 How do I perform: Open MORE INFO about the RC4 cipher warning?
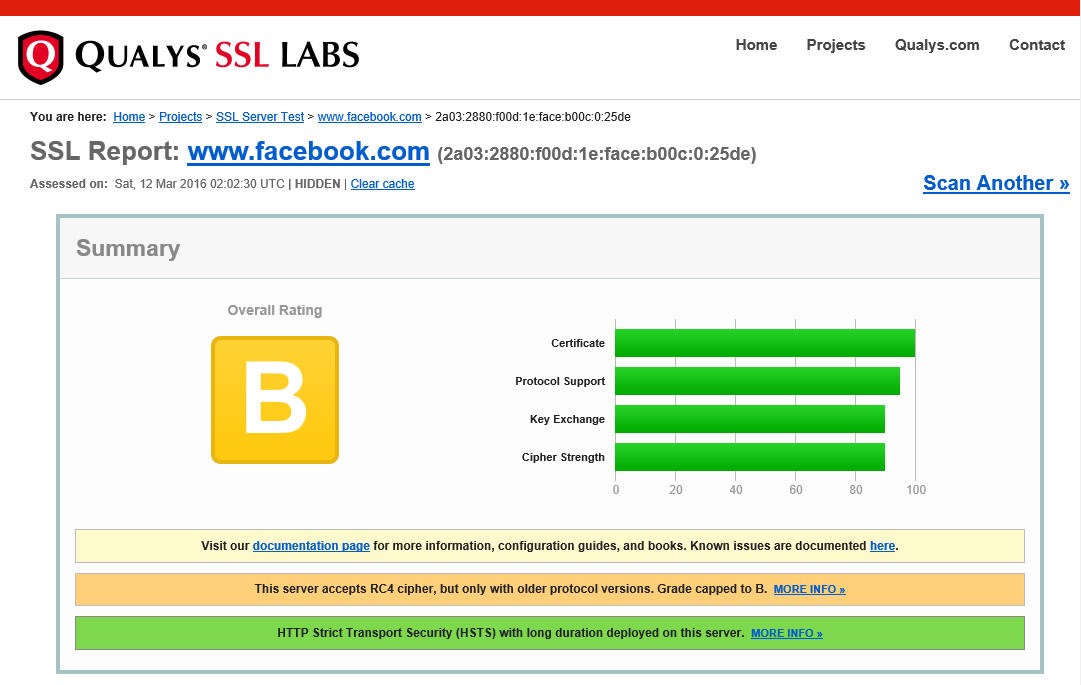pyautogui.click(x=808, y=589)
